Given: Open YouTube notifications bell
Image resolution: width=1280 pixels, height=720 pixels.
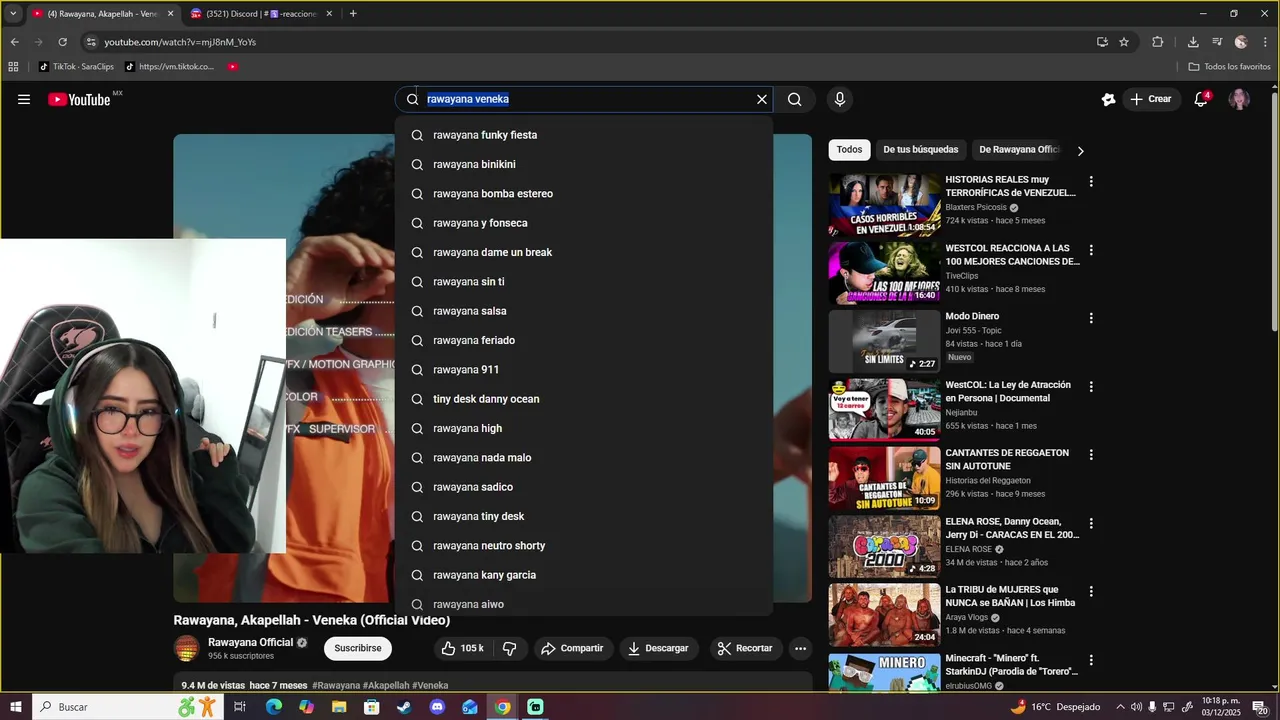Looking at the screenshot, I should point(1201,99).
